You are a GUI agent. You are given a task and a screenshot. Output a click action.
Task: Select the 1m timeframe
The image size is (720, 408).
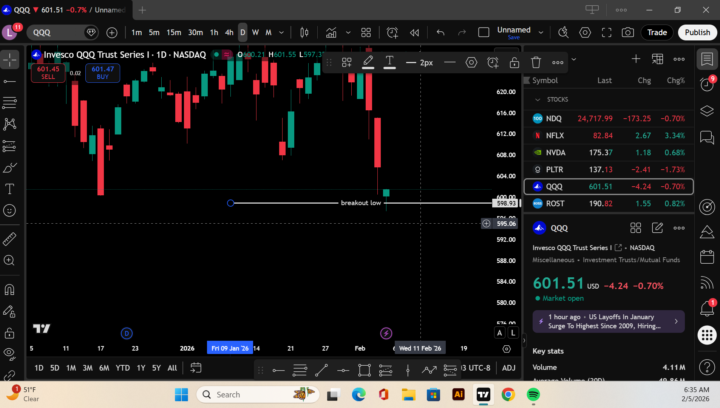tap(136, 33)
